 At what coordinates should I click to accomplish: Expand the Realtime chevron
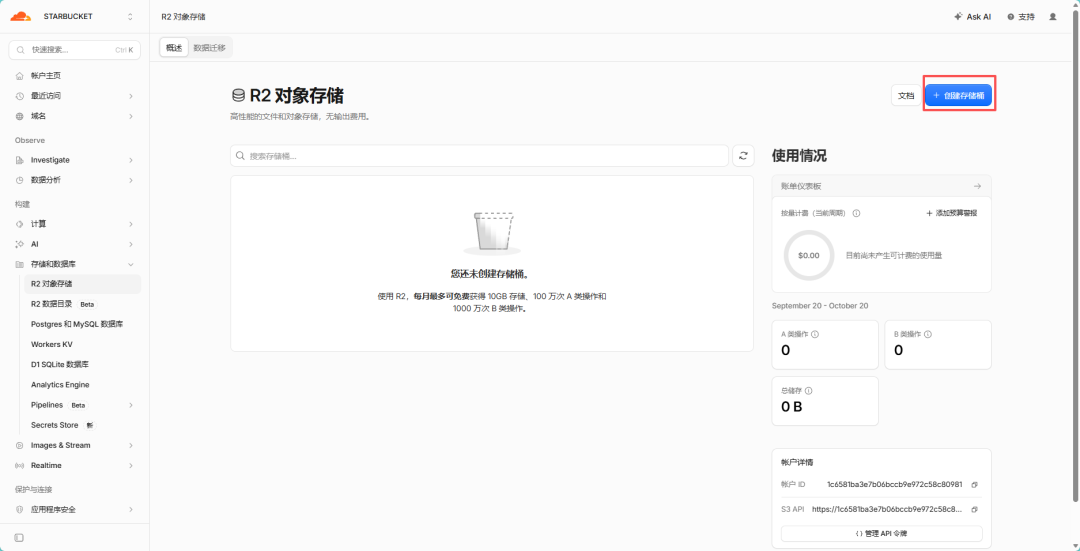click(131, 466)
